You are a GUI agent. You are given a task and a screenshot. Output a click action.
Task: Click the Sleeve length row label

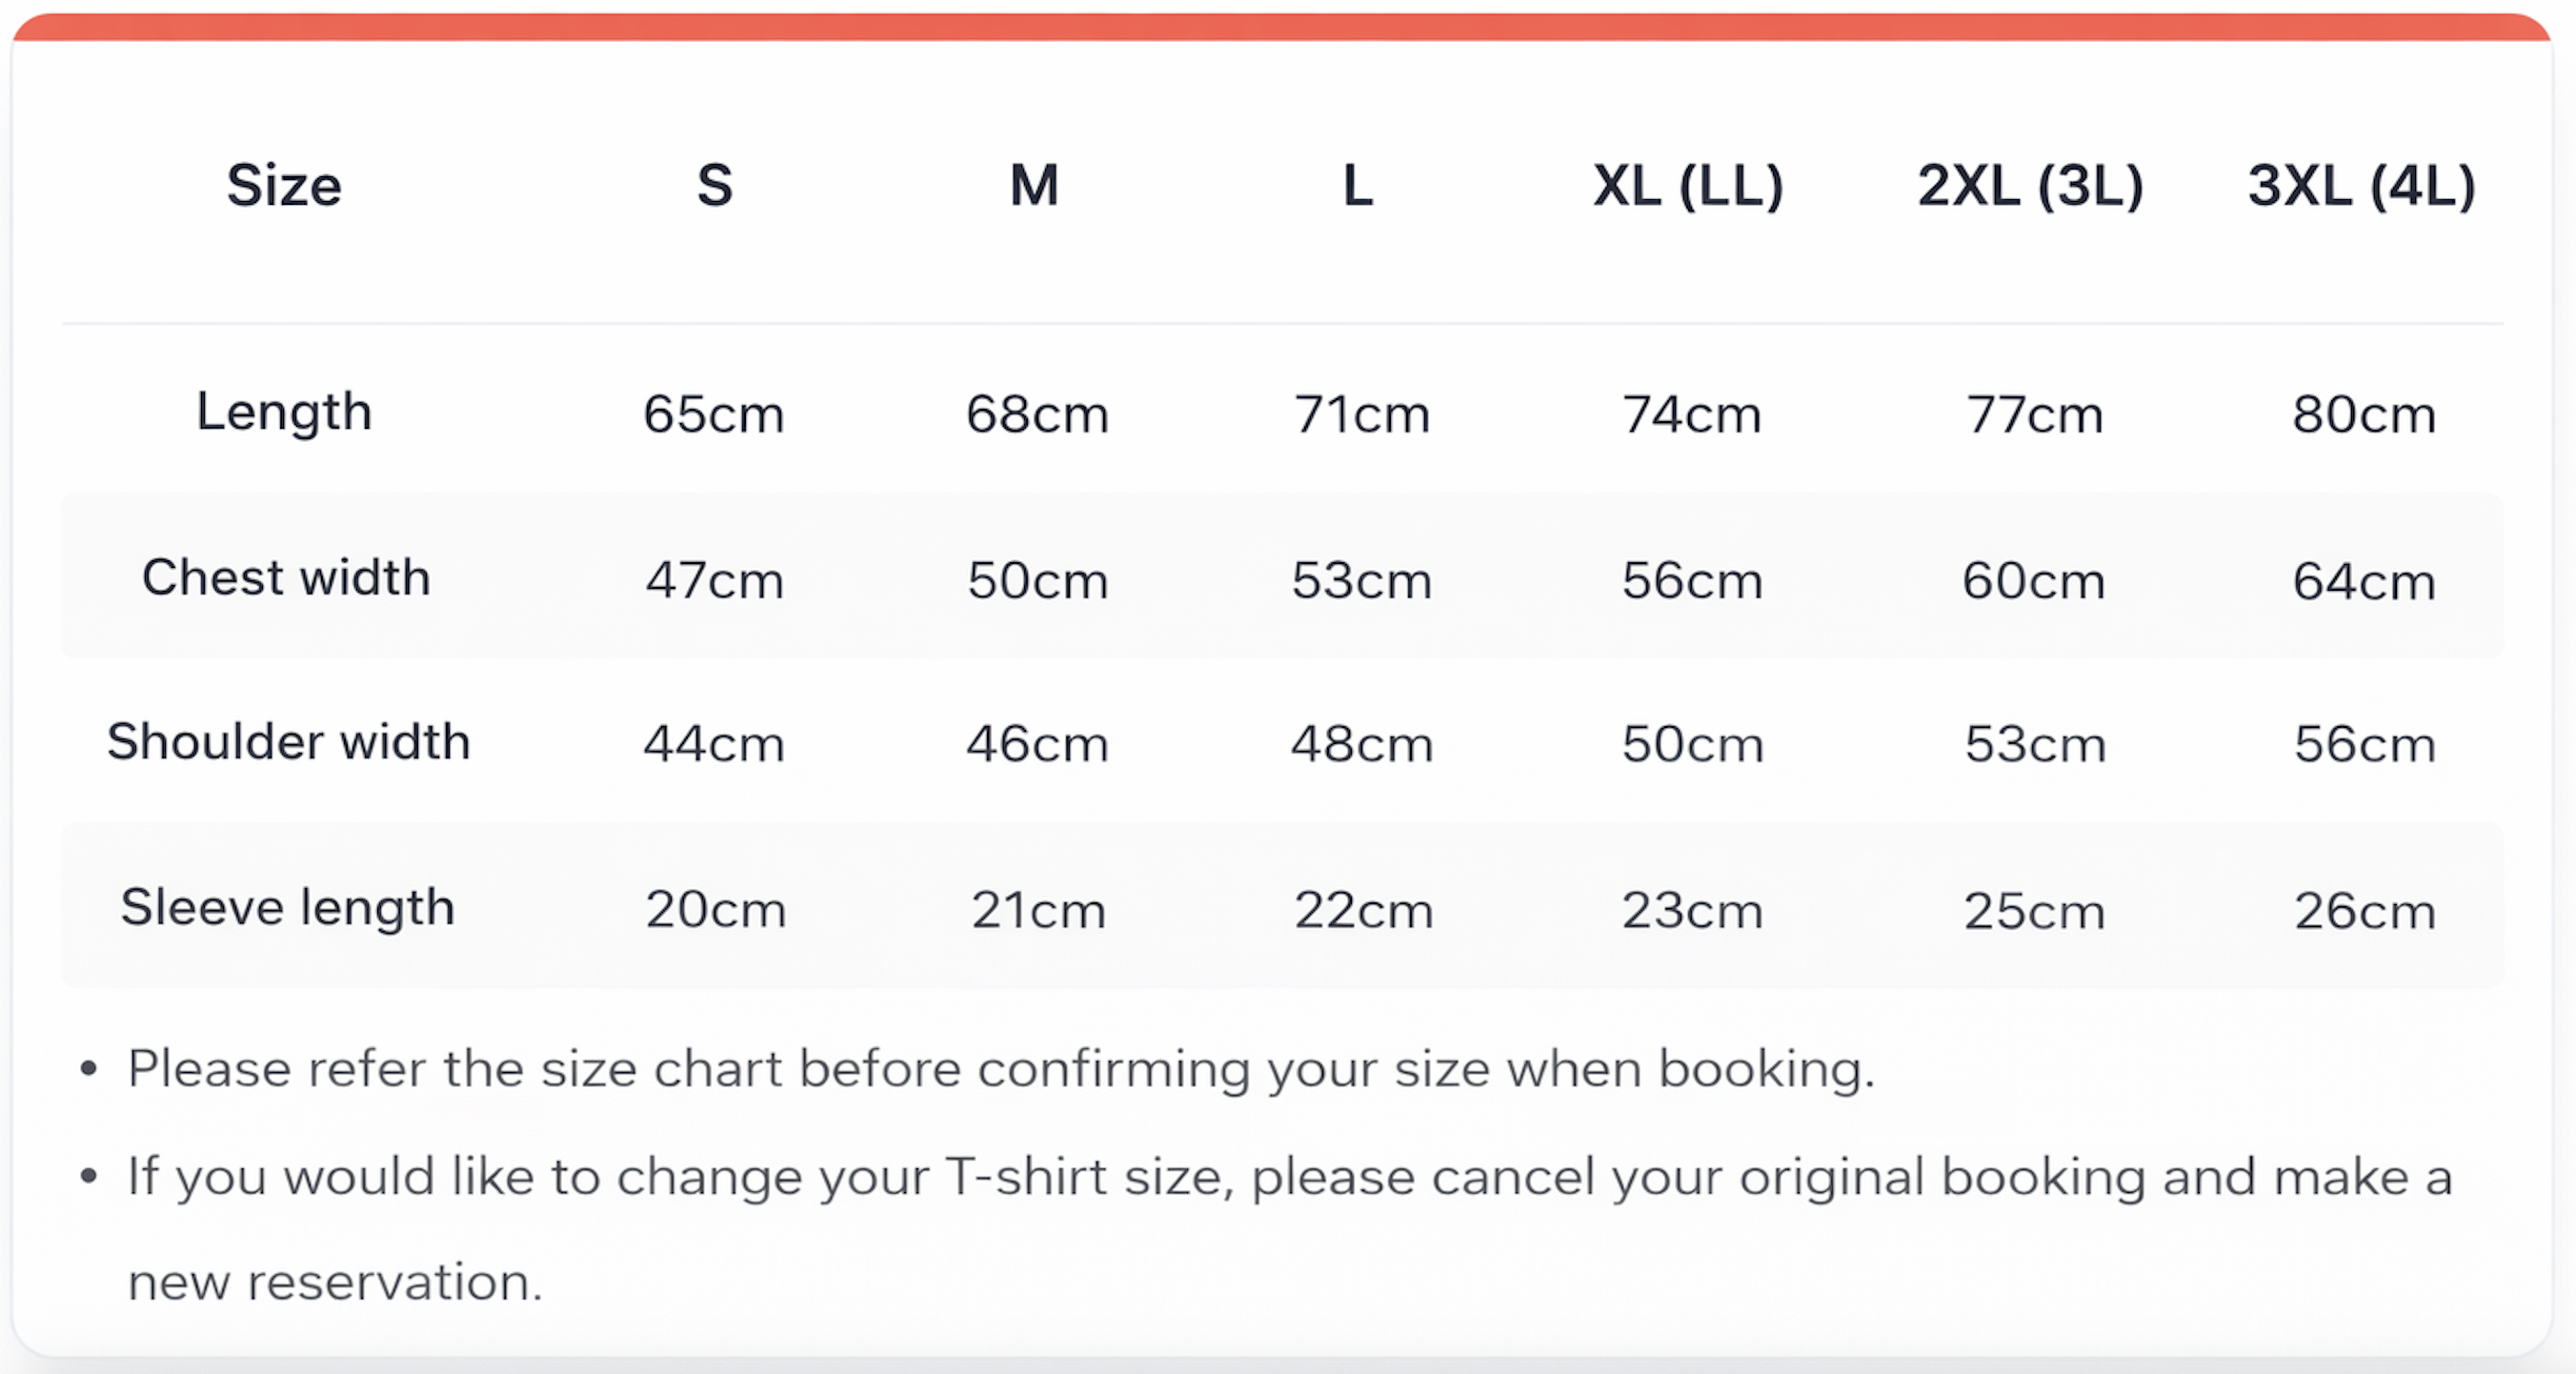click(x=287, y=908)
